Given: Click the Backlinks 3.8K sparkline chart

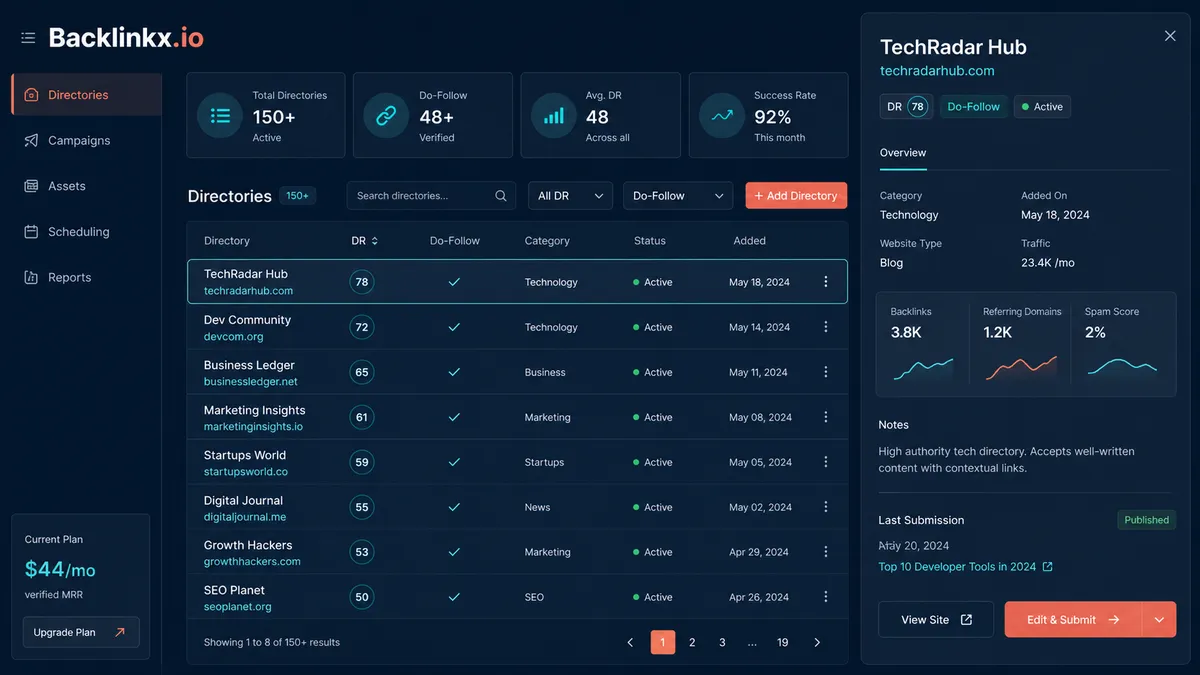Looking at the screenshot, I should coord(923,368).
